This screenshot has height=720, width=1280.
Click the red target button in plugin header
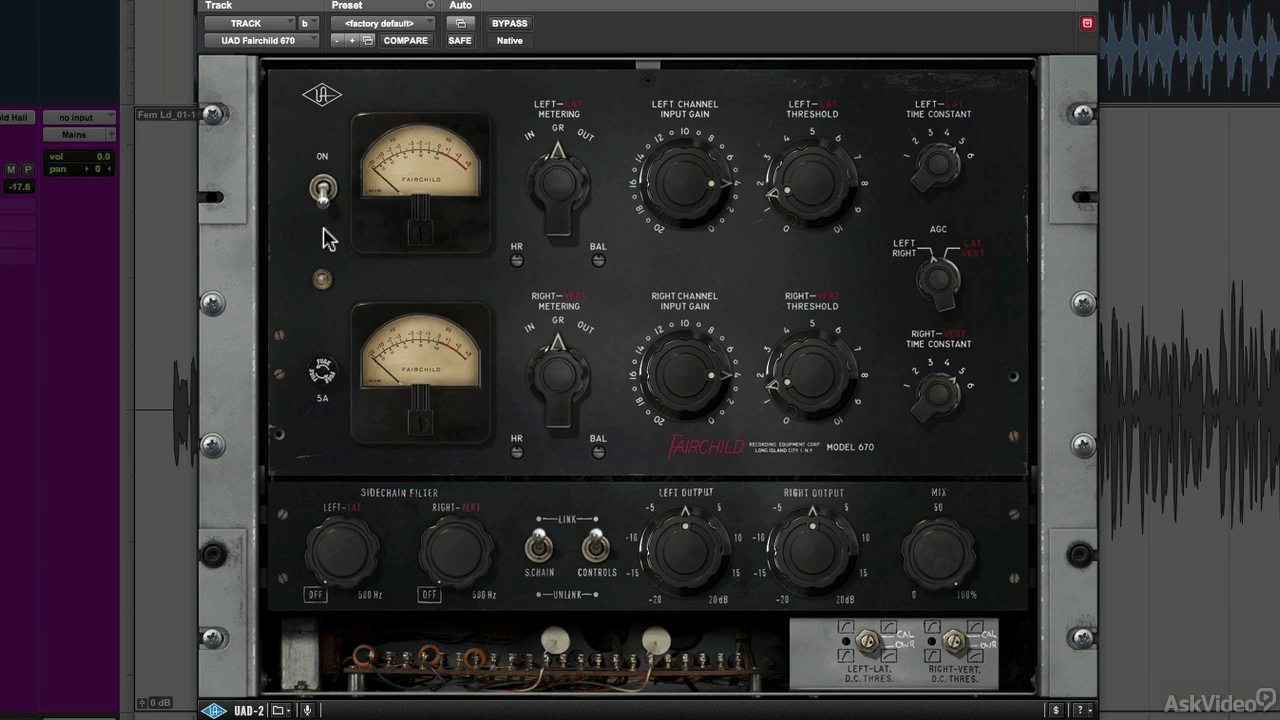pyautogui.click(x=1087, y=23)
